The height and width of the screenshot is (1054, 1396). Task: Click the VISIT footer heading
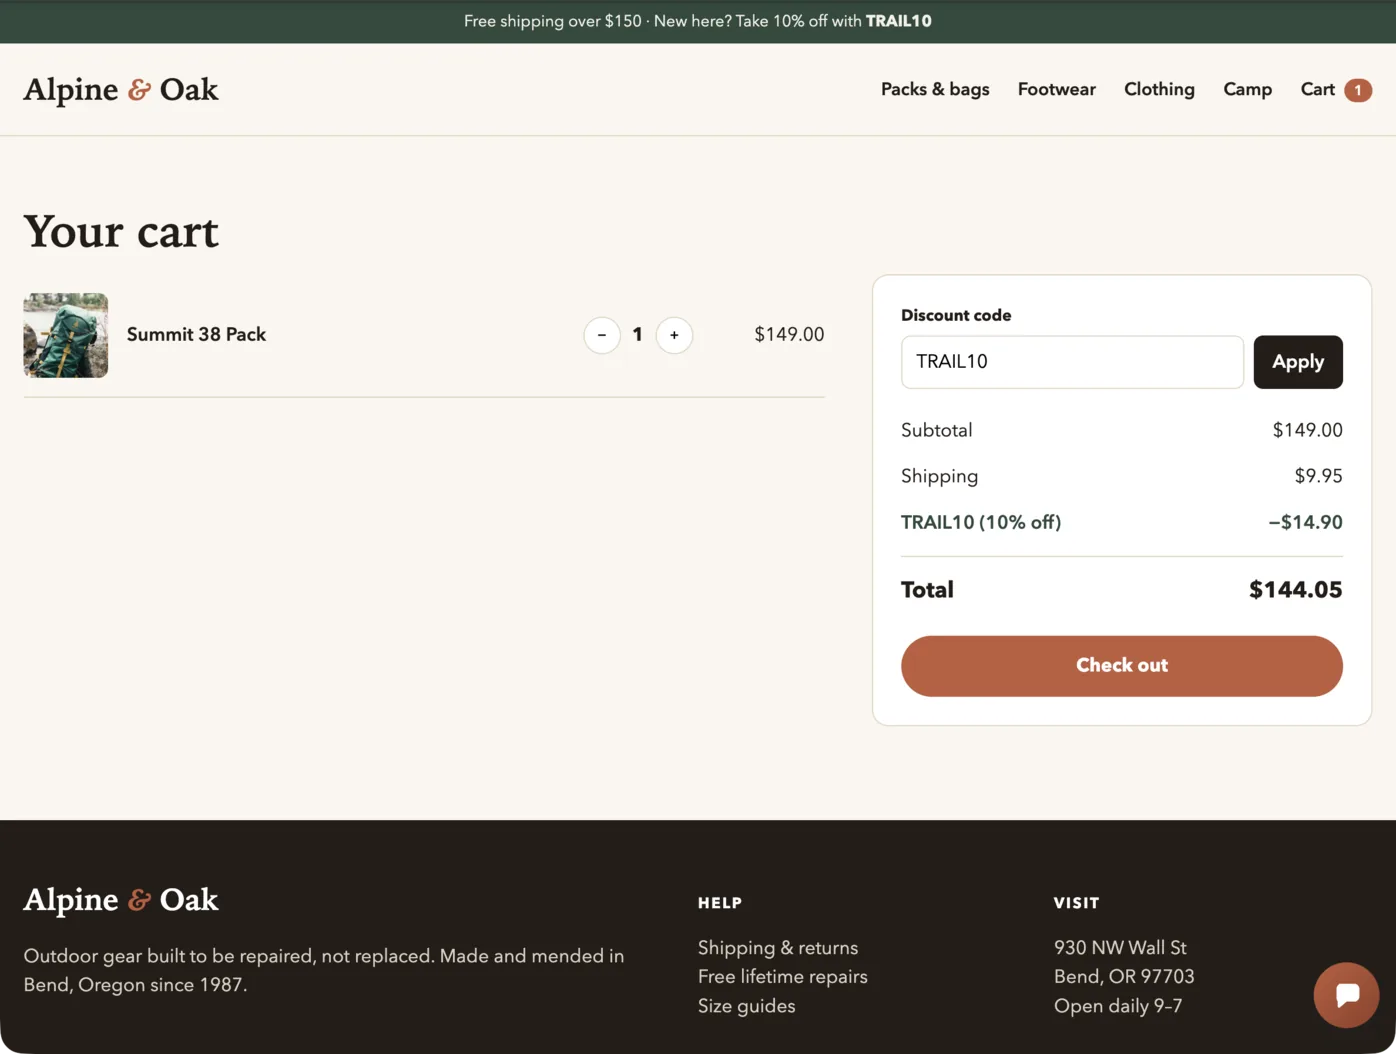tap(1077, 903)
